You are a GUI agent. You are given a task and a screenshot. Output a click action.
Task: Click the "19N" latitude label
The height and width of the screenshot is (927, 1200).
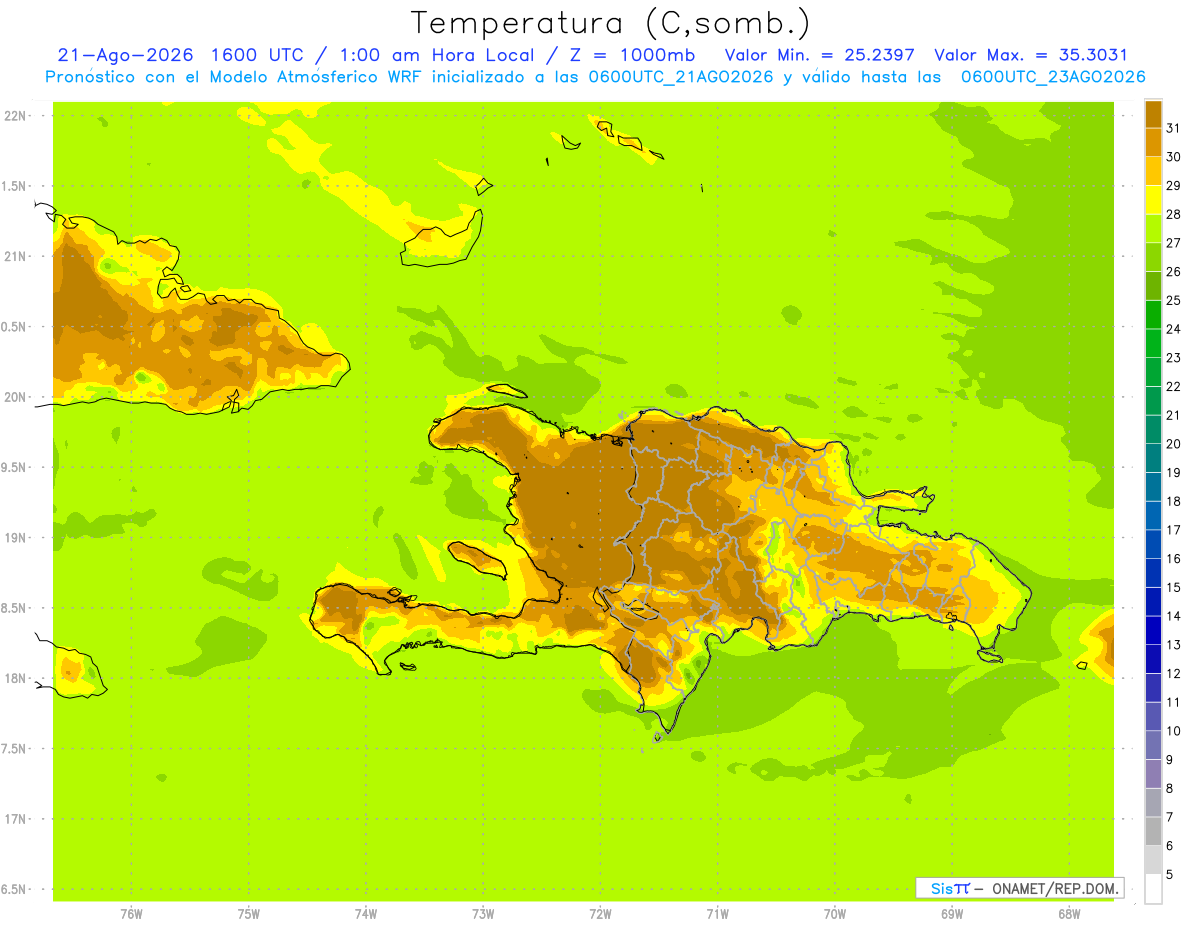point(15,538)
